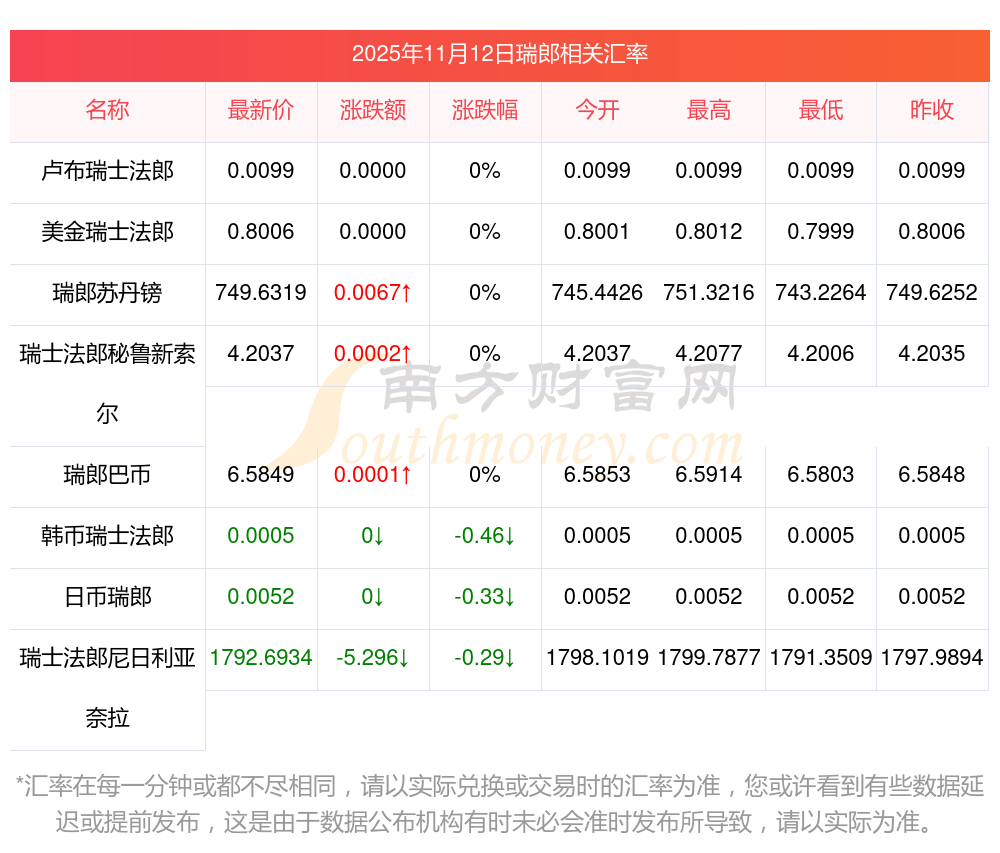This screenshot has height=853, width=1000.
Task: Click the 名称 column header
Action: [107, 110]
